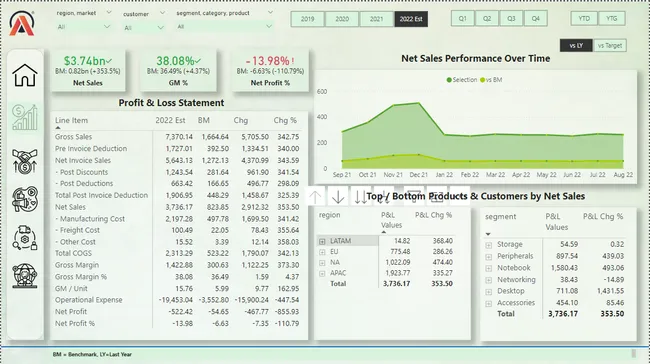650x364 pixels.
Task: Click the vs BM legend swatch
Action: point(482,80)
